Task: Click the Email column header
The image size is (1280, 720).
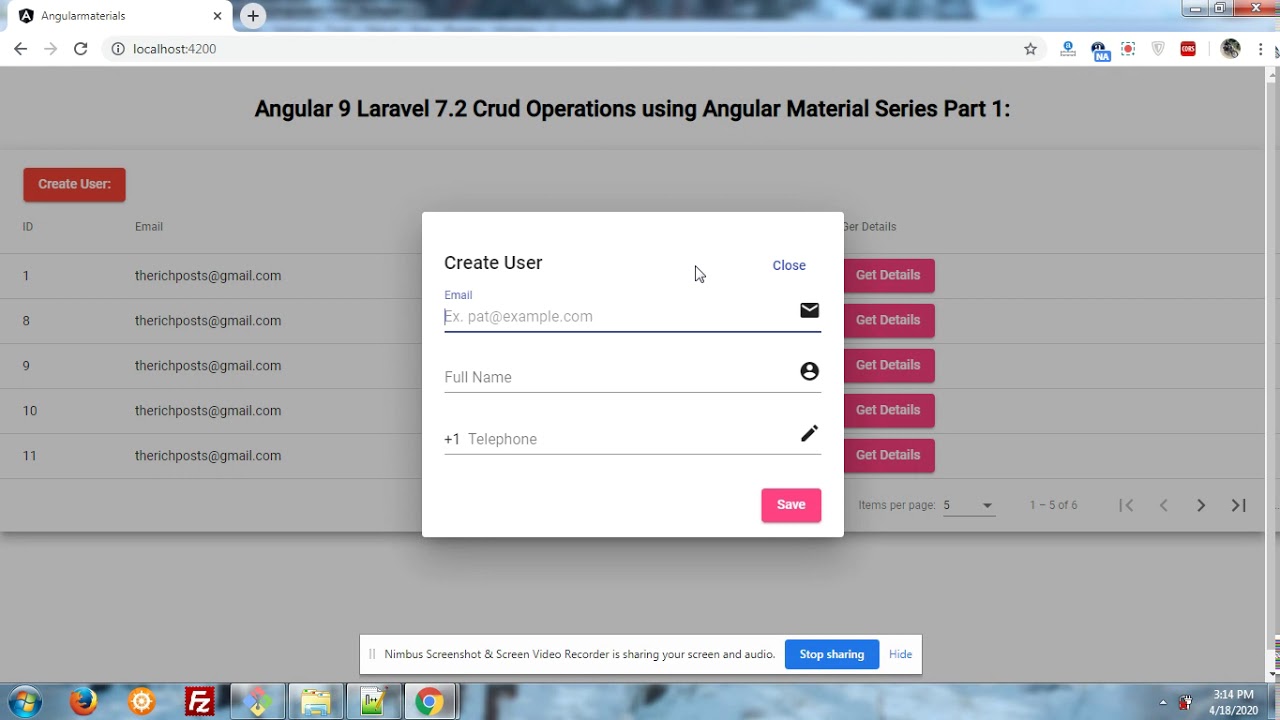Action: tap(149, 227)
